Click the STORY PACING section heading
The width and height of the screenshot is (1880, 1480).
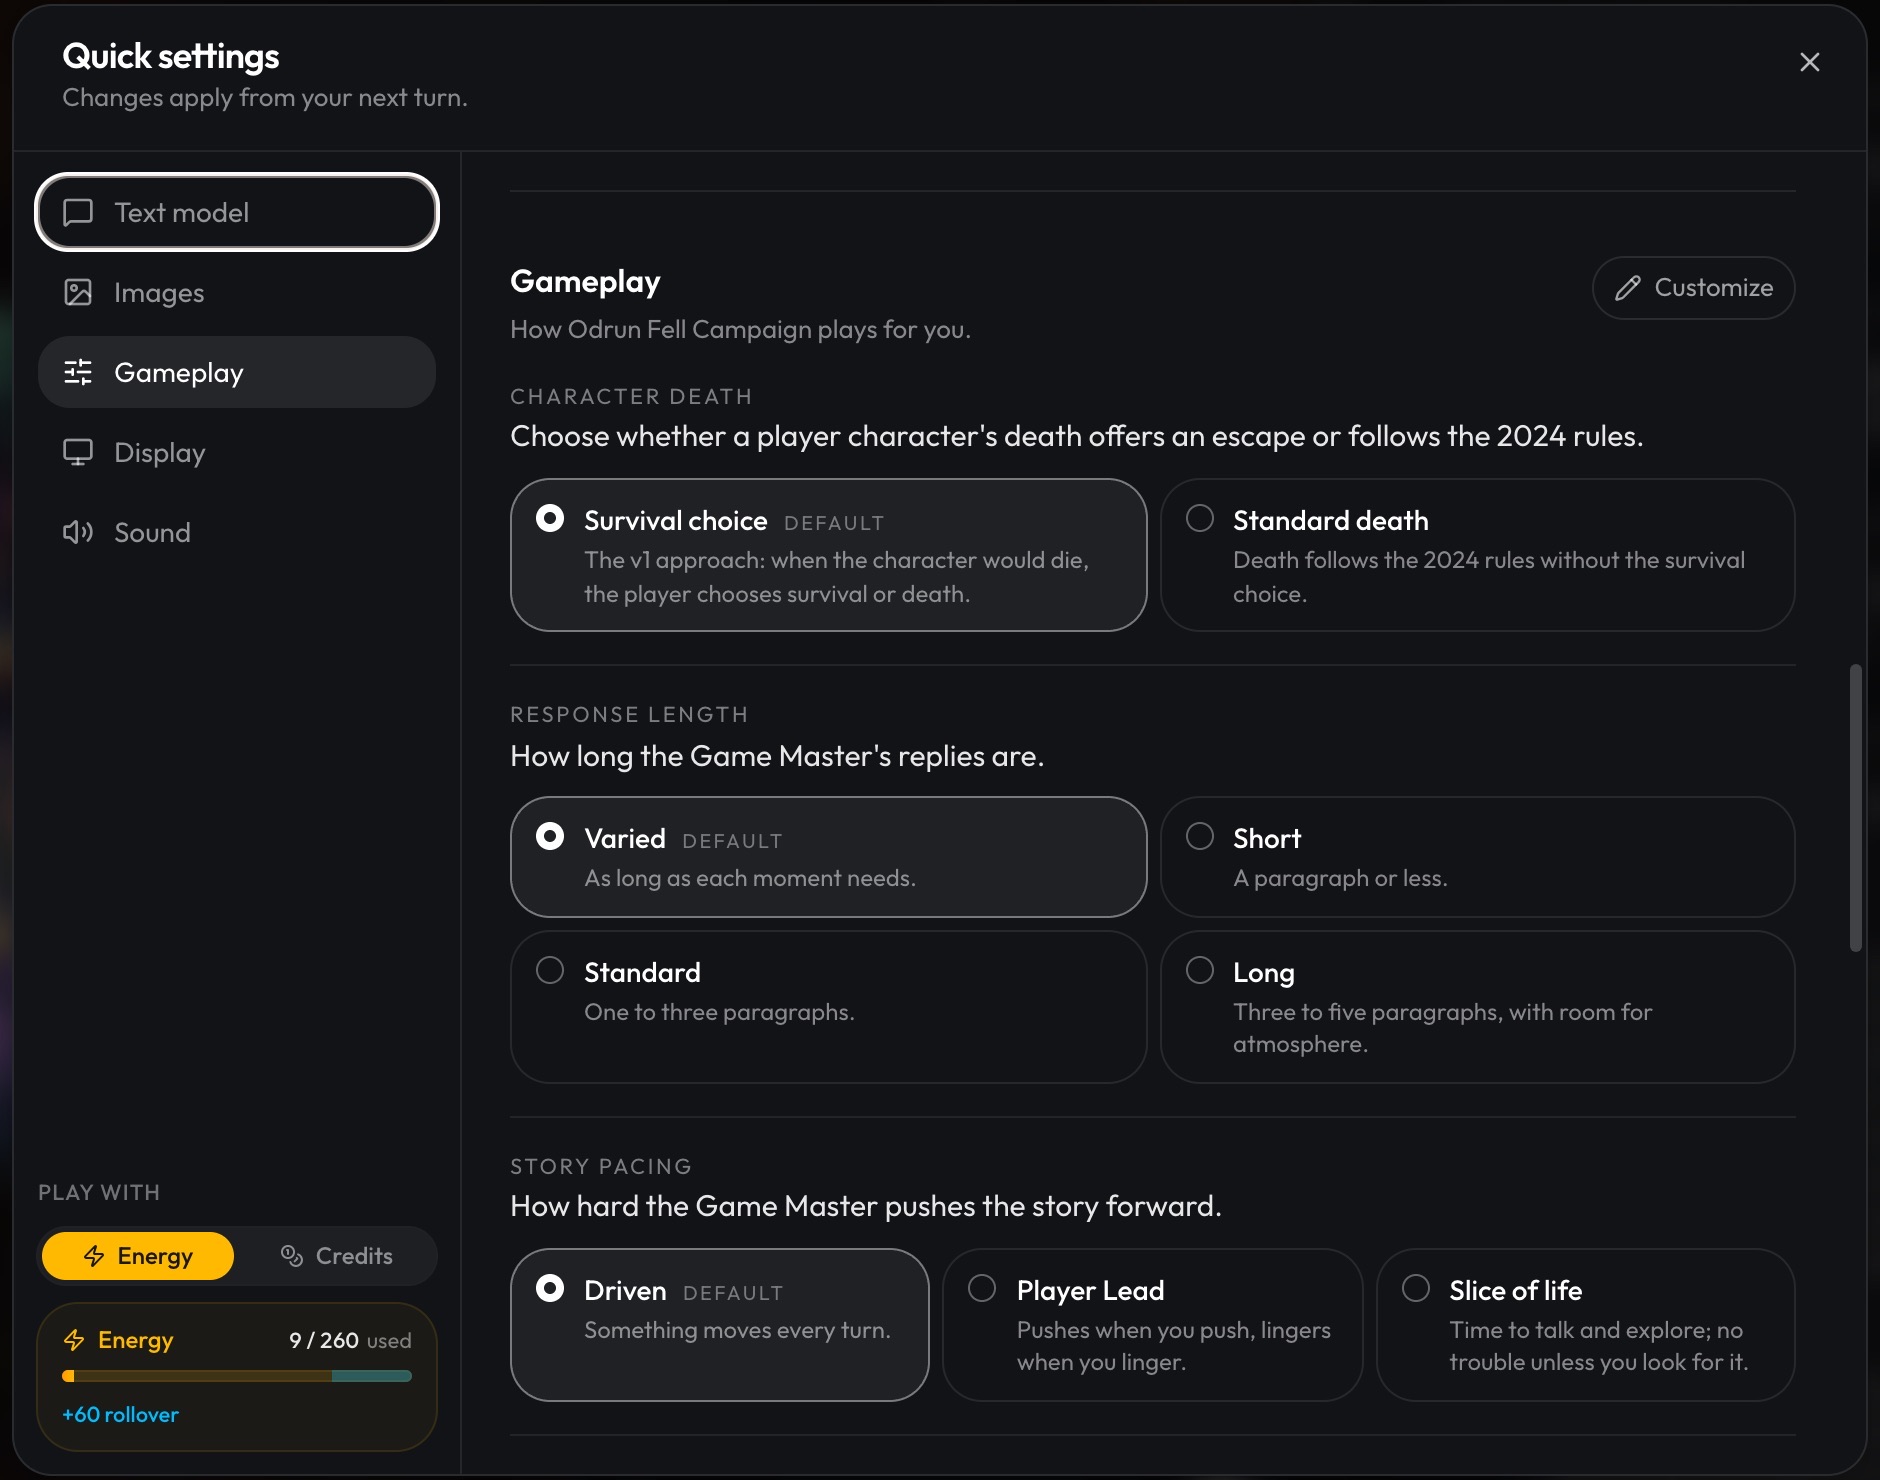pos(601,1167)
